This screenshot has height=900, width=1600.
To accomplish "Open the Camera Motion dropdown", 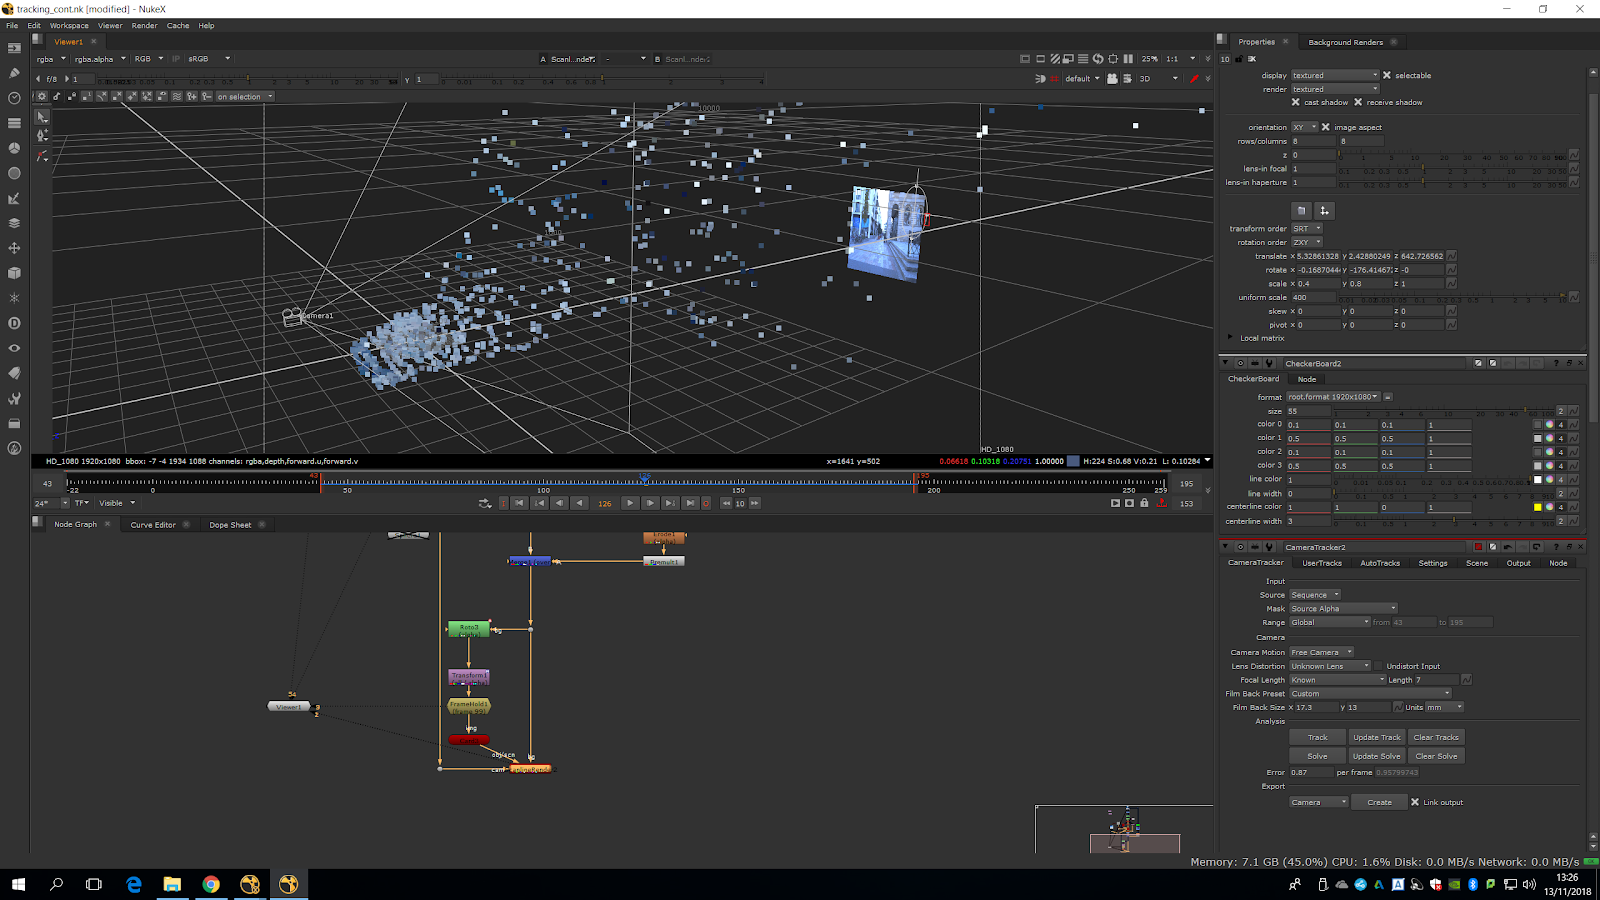I will click(x=1321, y=652).
